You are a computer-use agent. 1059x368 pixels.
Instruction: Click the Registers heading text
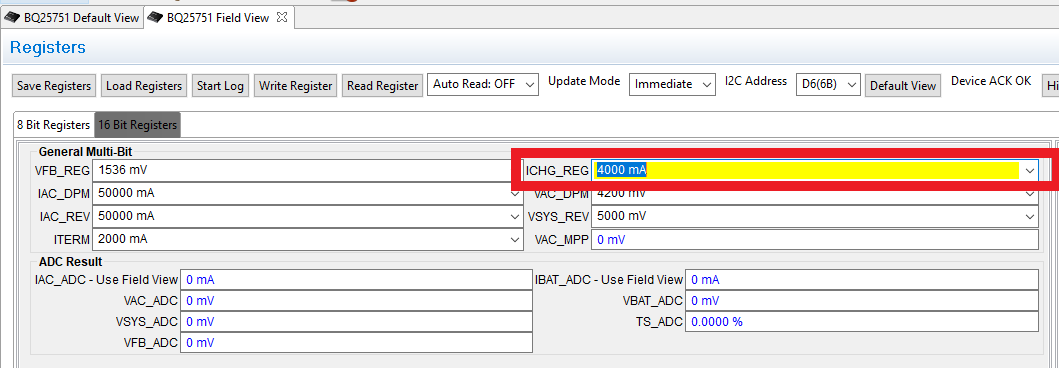tap(48, 47)
